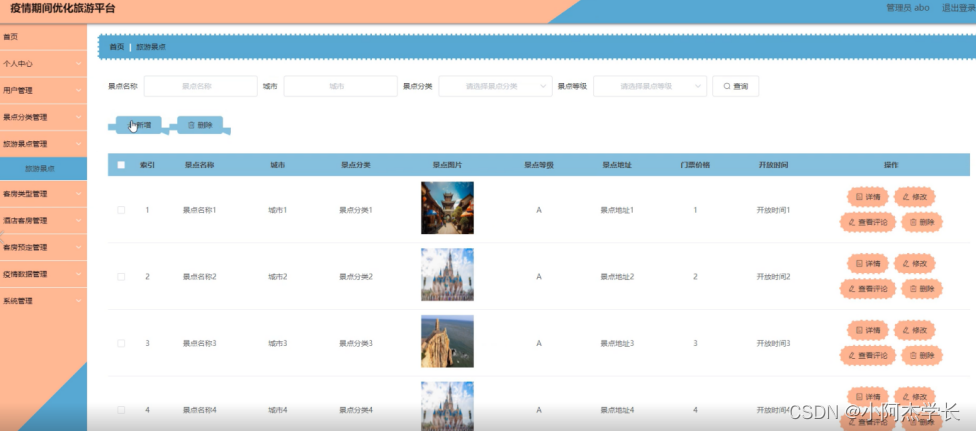
Task: Click the cell 景点分类2
Action: click(355, 277)
